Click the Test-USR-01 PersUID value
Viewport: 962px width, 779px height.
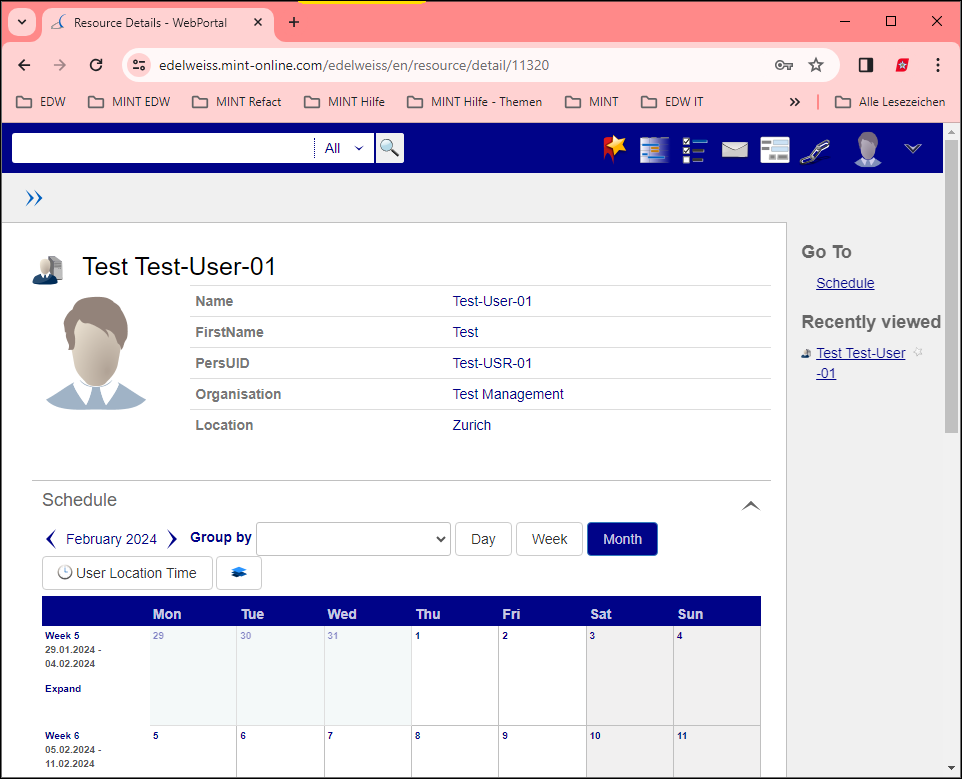(x=491, y=363)
